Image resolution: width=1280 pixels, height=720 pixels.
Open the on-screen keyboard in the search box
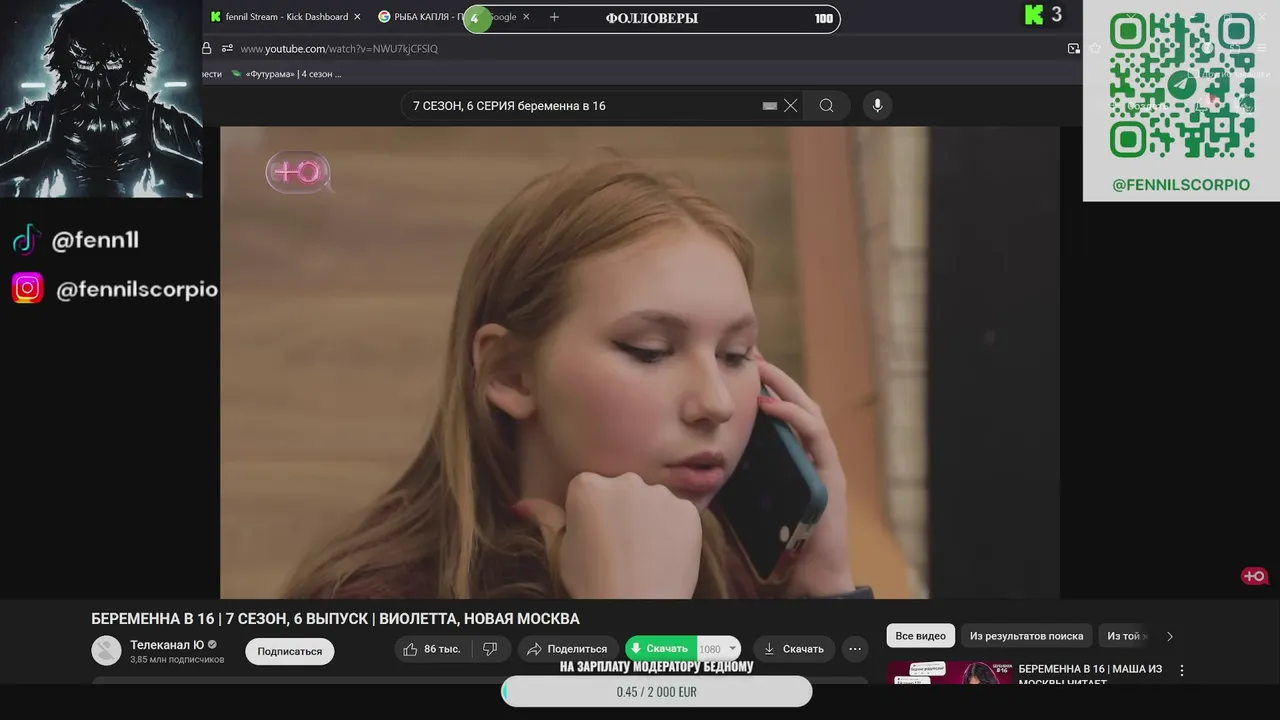(770, 106)
